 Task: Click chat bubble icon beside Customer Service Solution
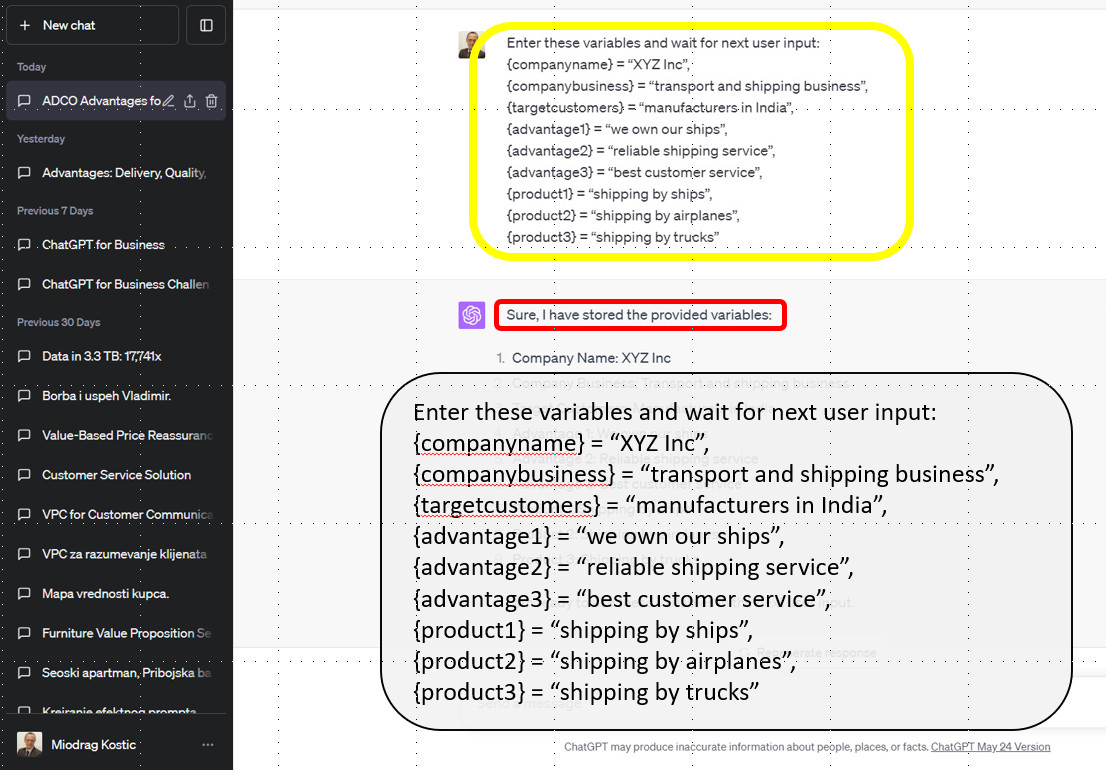pos(25,475)
